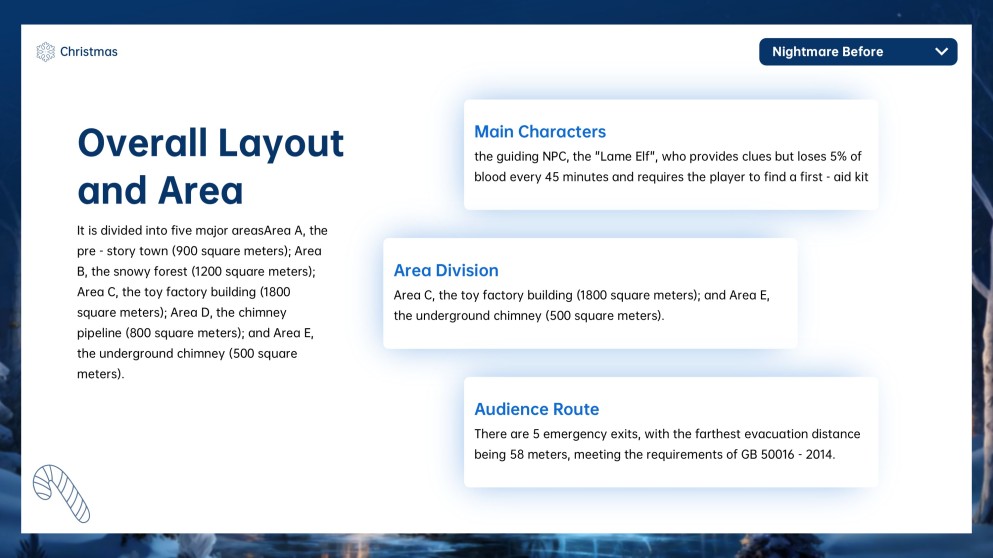This screenshot has width=993, height=558.
Task: Click the Area Division card body text
Action: point(581,306)
